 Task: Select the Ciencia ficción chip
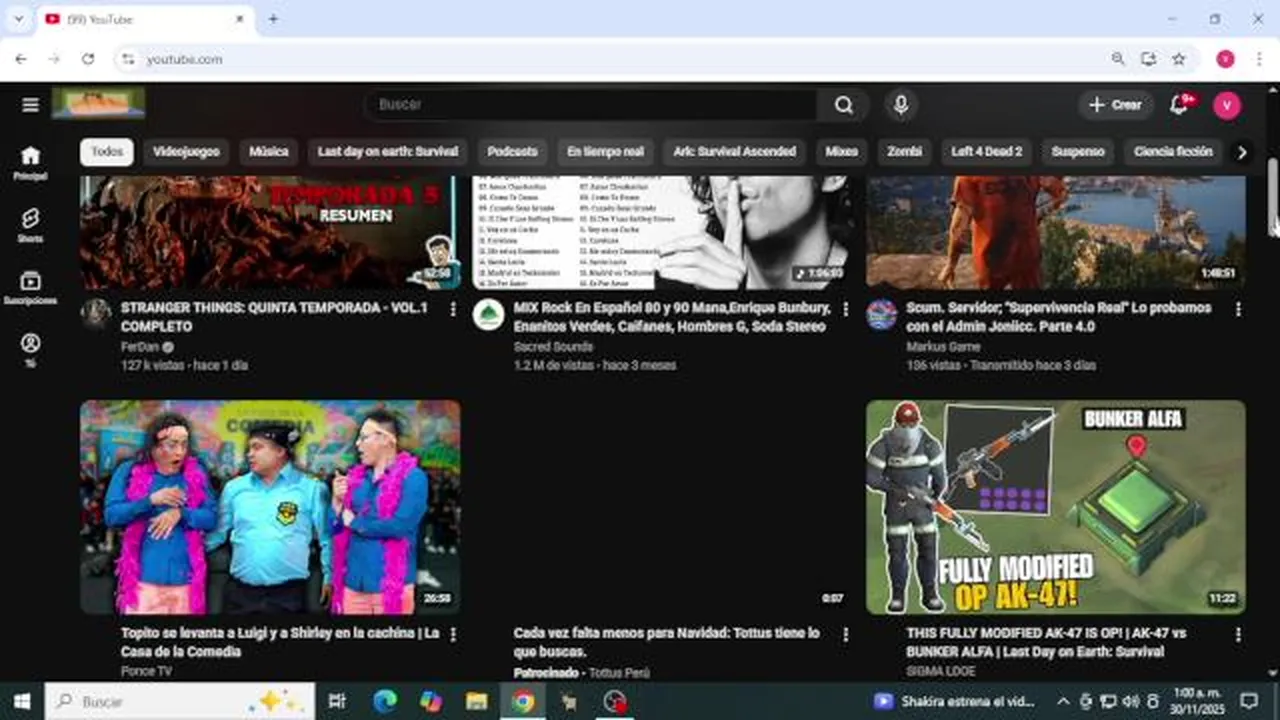point(1173,152)
